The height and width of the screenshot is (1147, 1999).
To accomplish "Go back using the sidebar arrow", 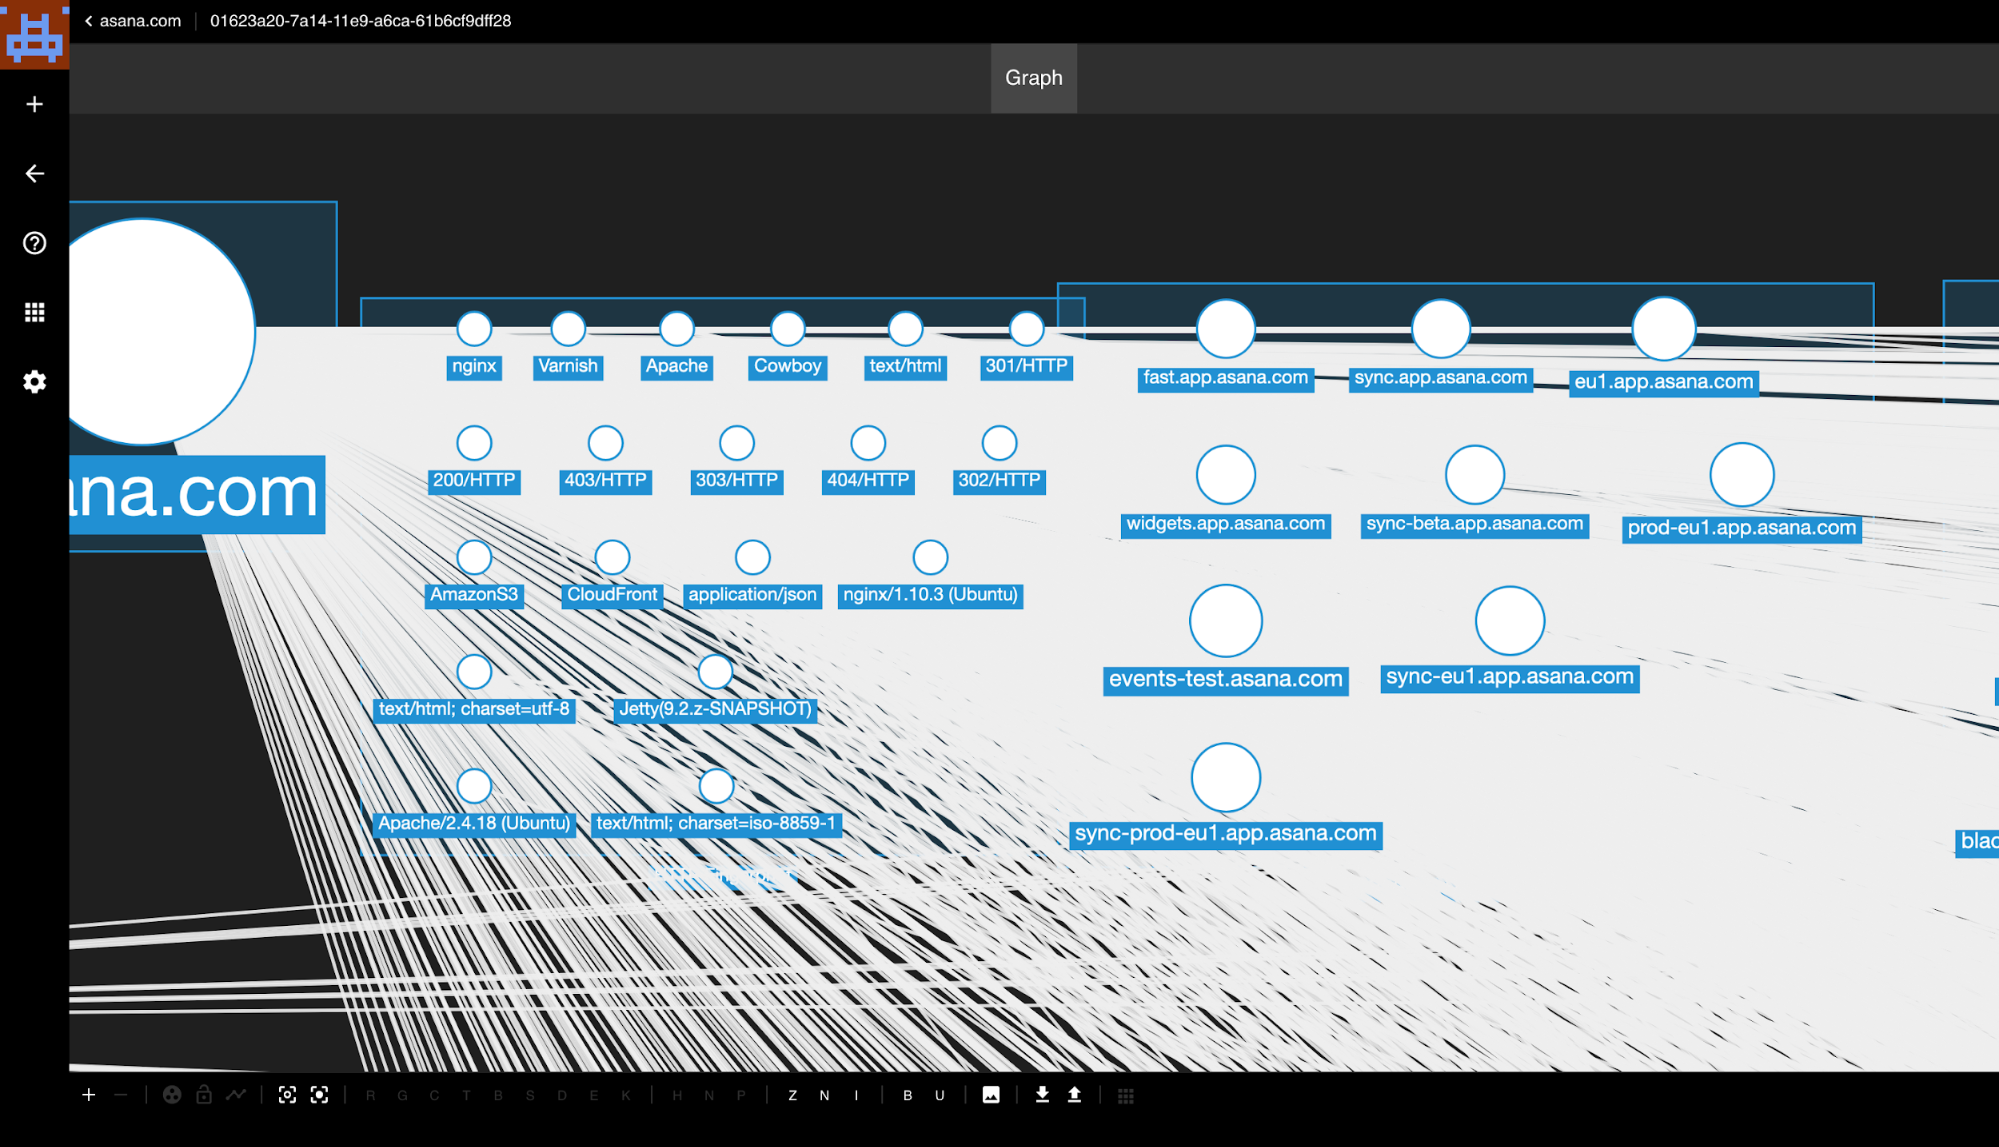I will pyautogui.click(x=34, y=173).
